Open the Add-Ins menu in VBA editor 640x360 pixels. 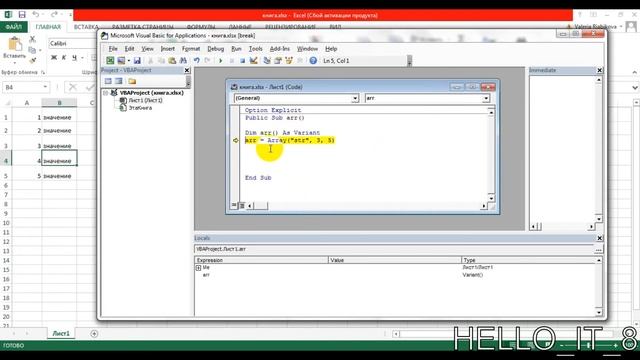tap(280, 49)
